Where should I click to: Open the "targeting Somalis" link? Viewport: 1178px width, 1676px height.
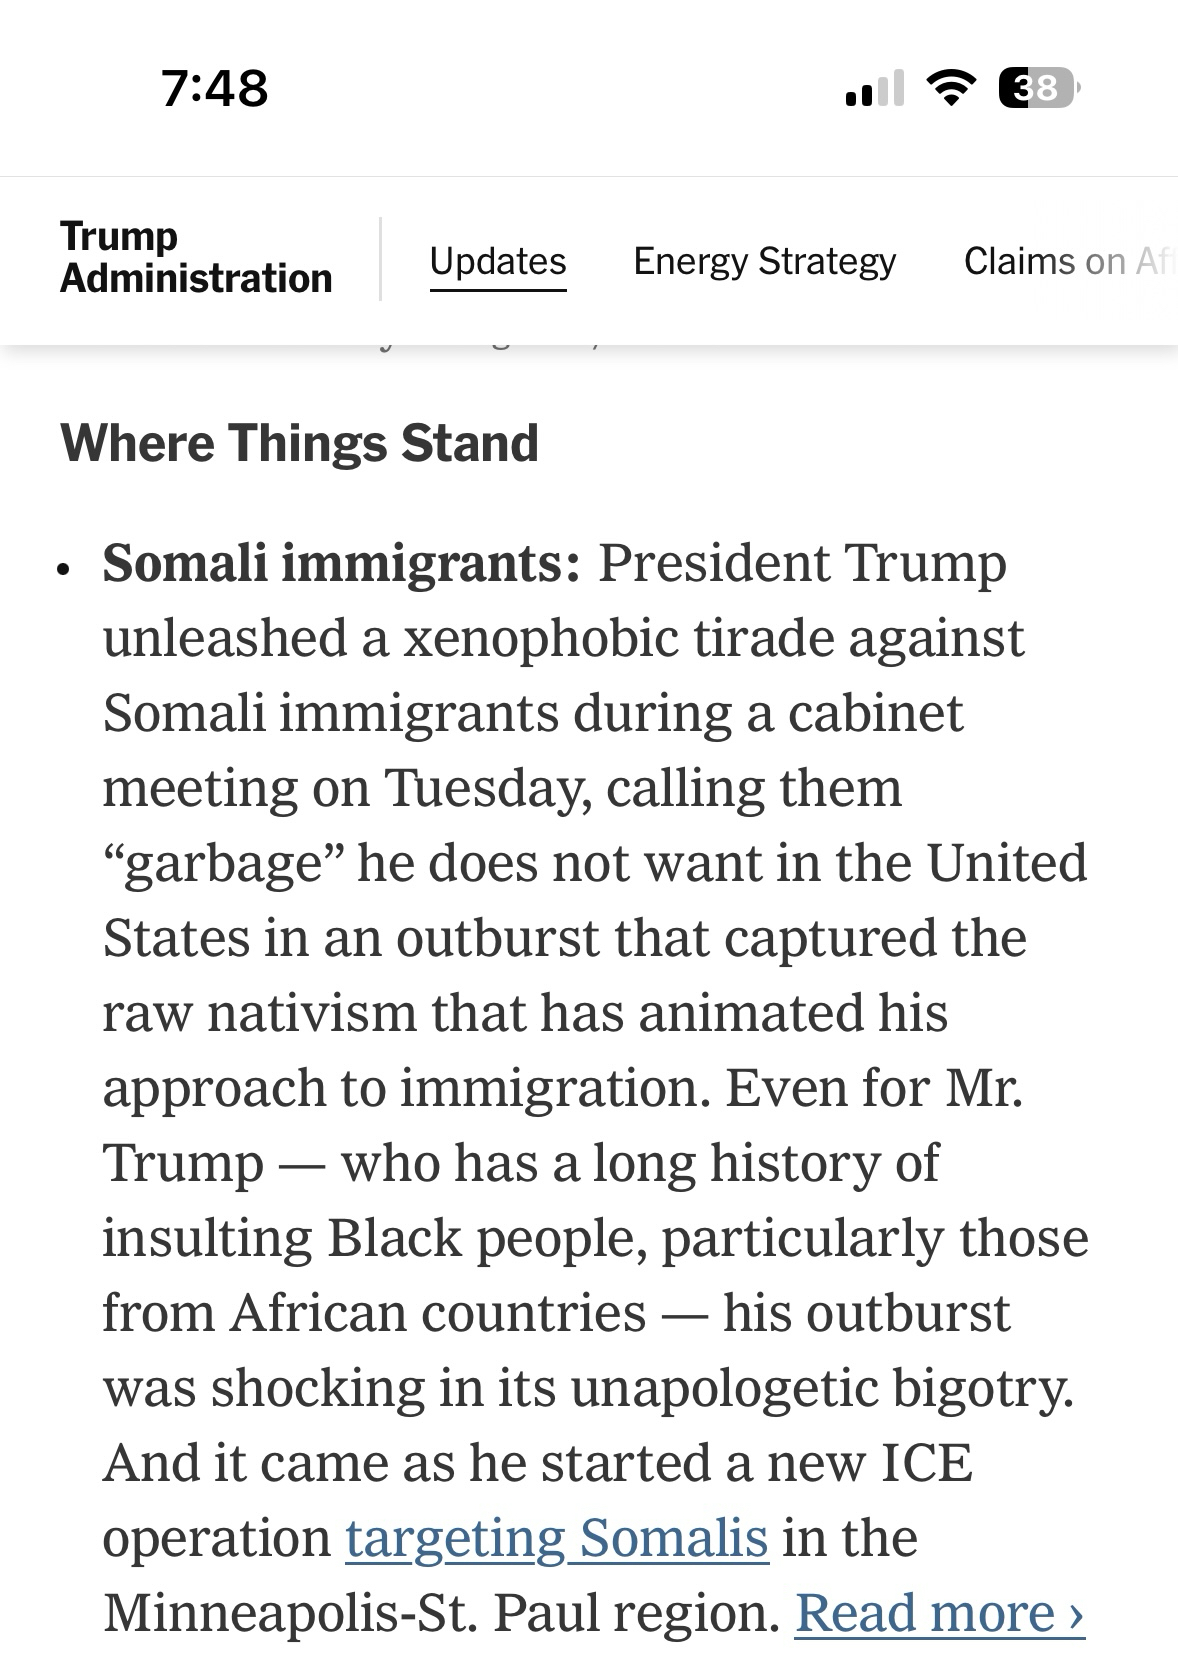point(557,1538)
